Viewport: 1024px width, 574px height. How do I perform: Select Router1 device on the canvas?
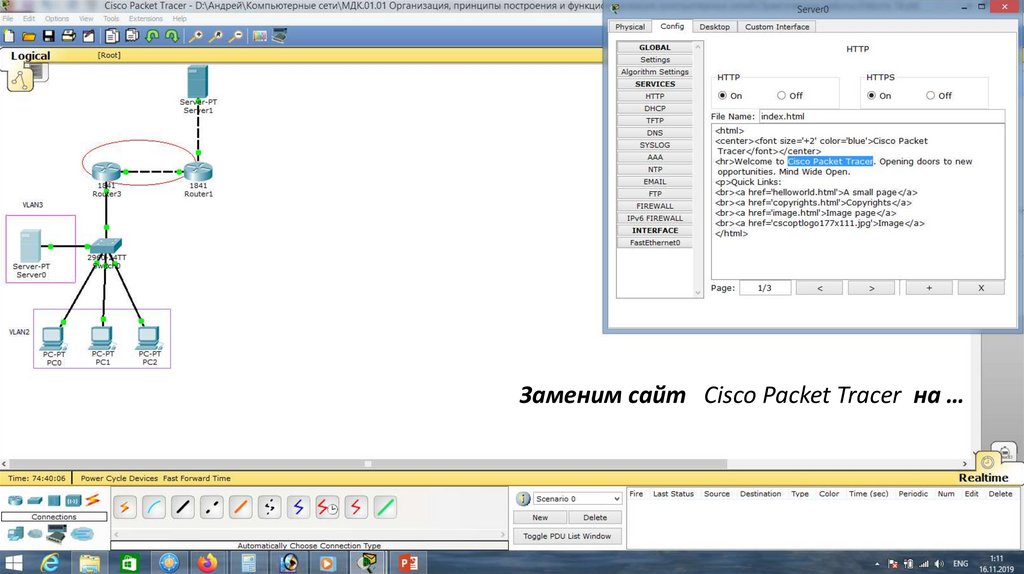pyautogui.click(x=199, y=172)
